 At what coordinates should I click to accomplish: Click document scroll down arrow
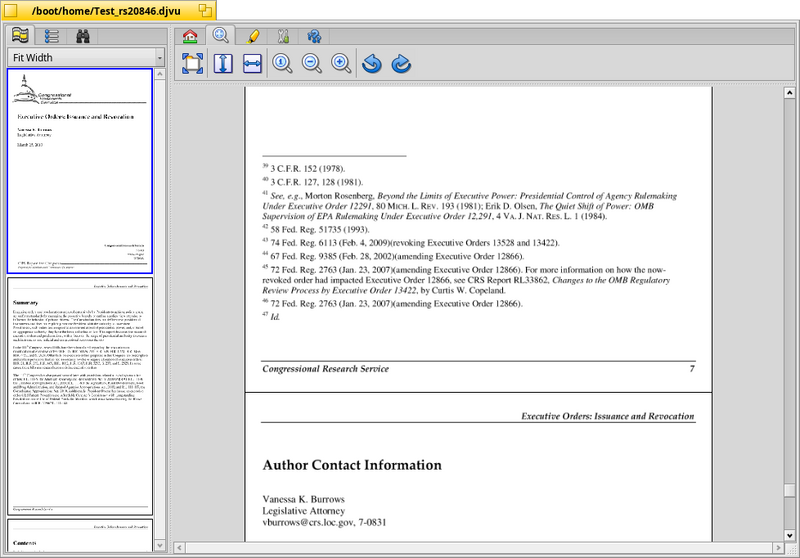pos(789,536)
